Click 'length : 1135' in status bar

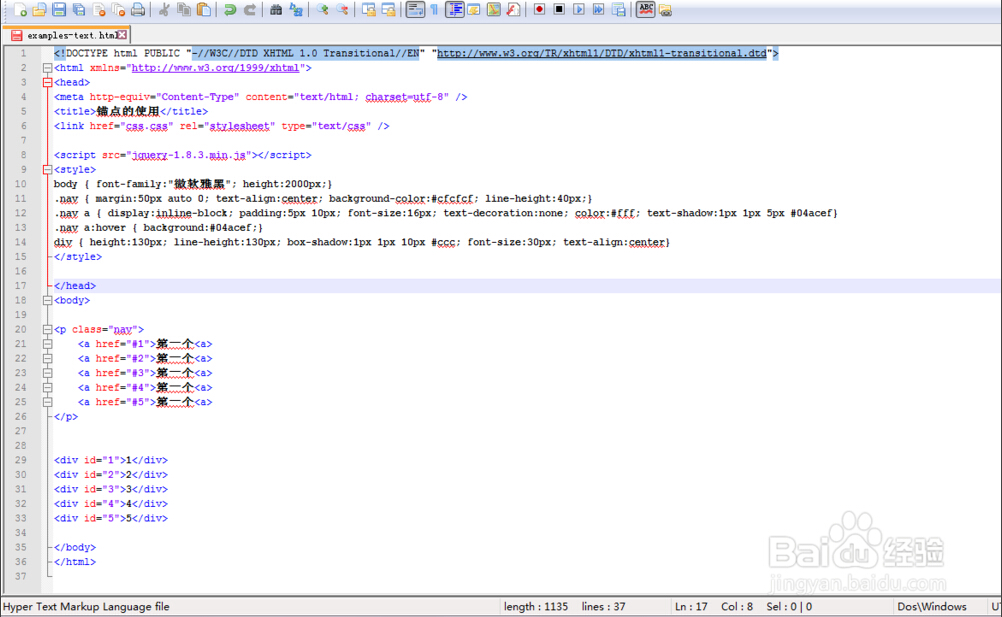coord(536,607)
